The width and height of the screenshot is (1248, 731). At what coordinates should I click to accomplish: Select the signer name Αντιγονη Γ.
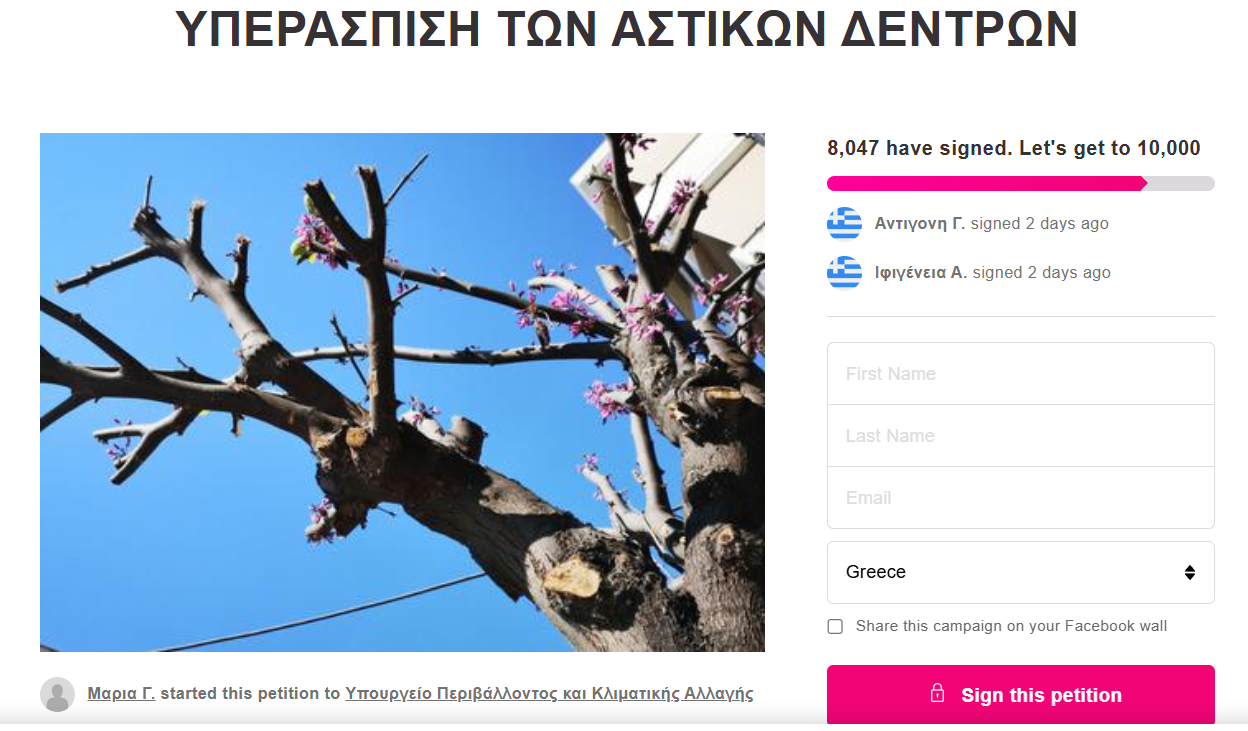click(919, 224)
